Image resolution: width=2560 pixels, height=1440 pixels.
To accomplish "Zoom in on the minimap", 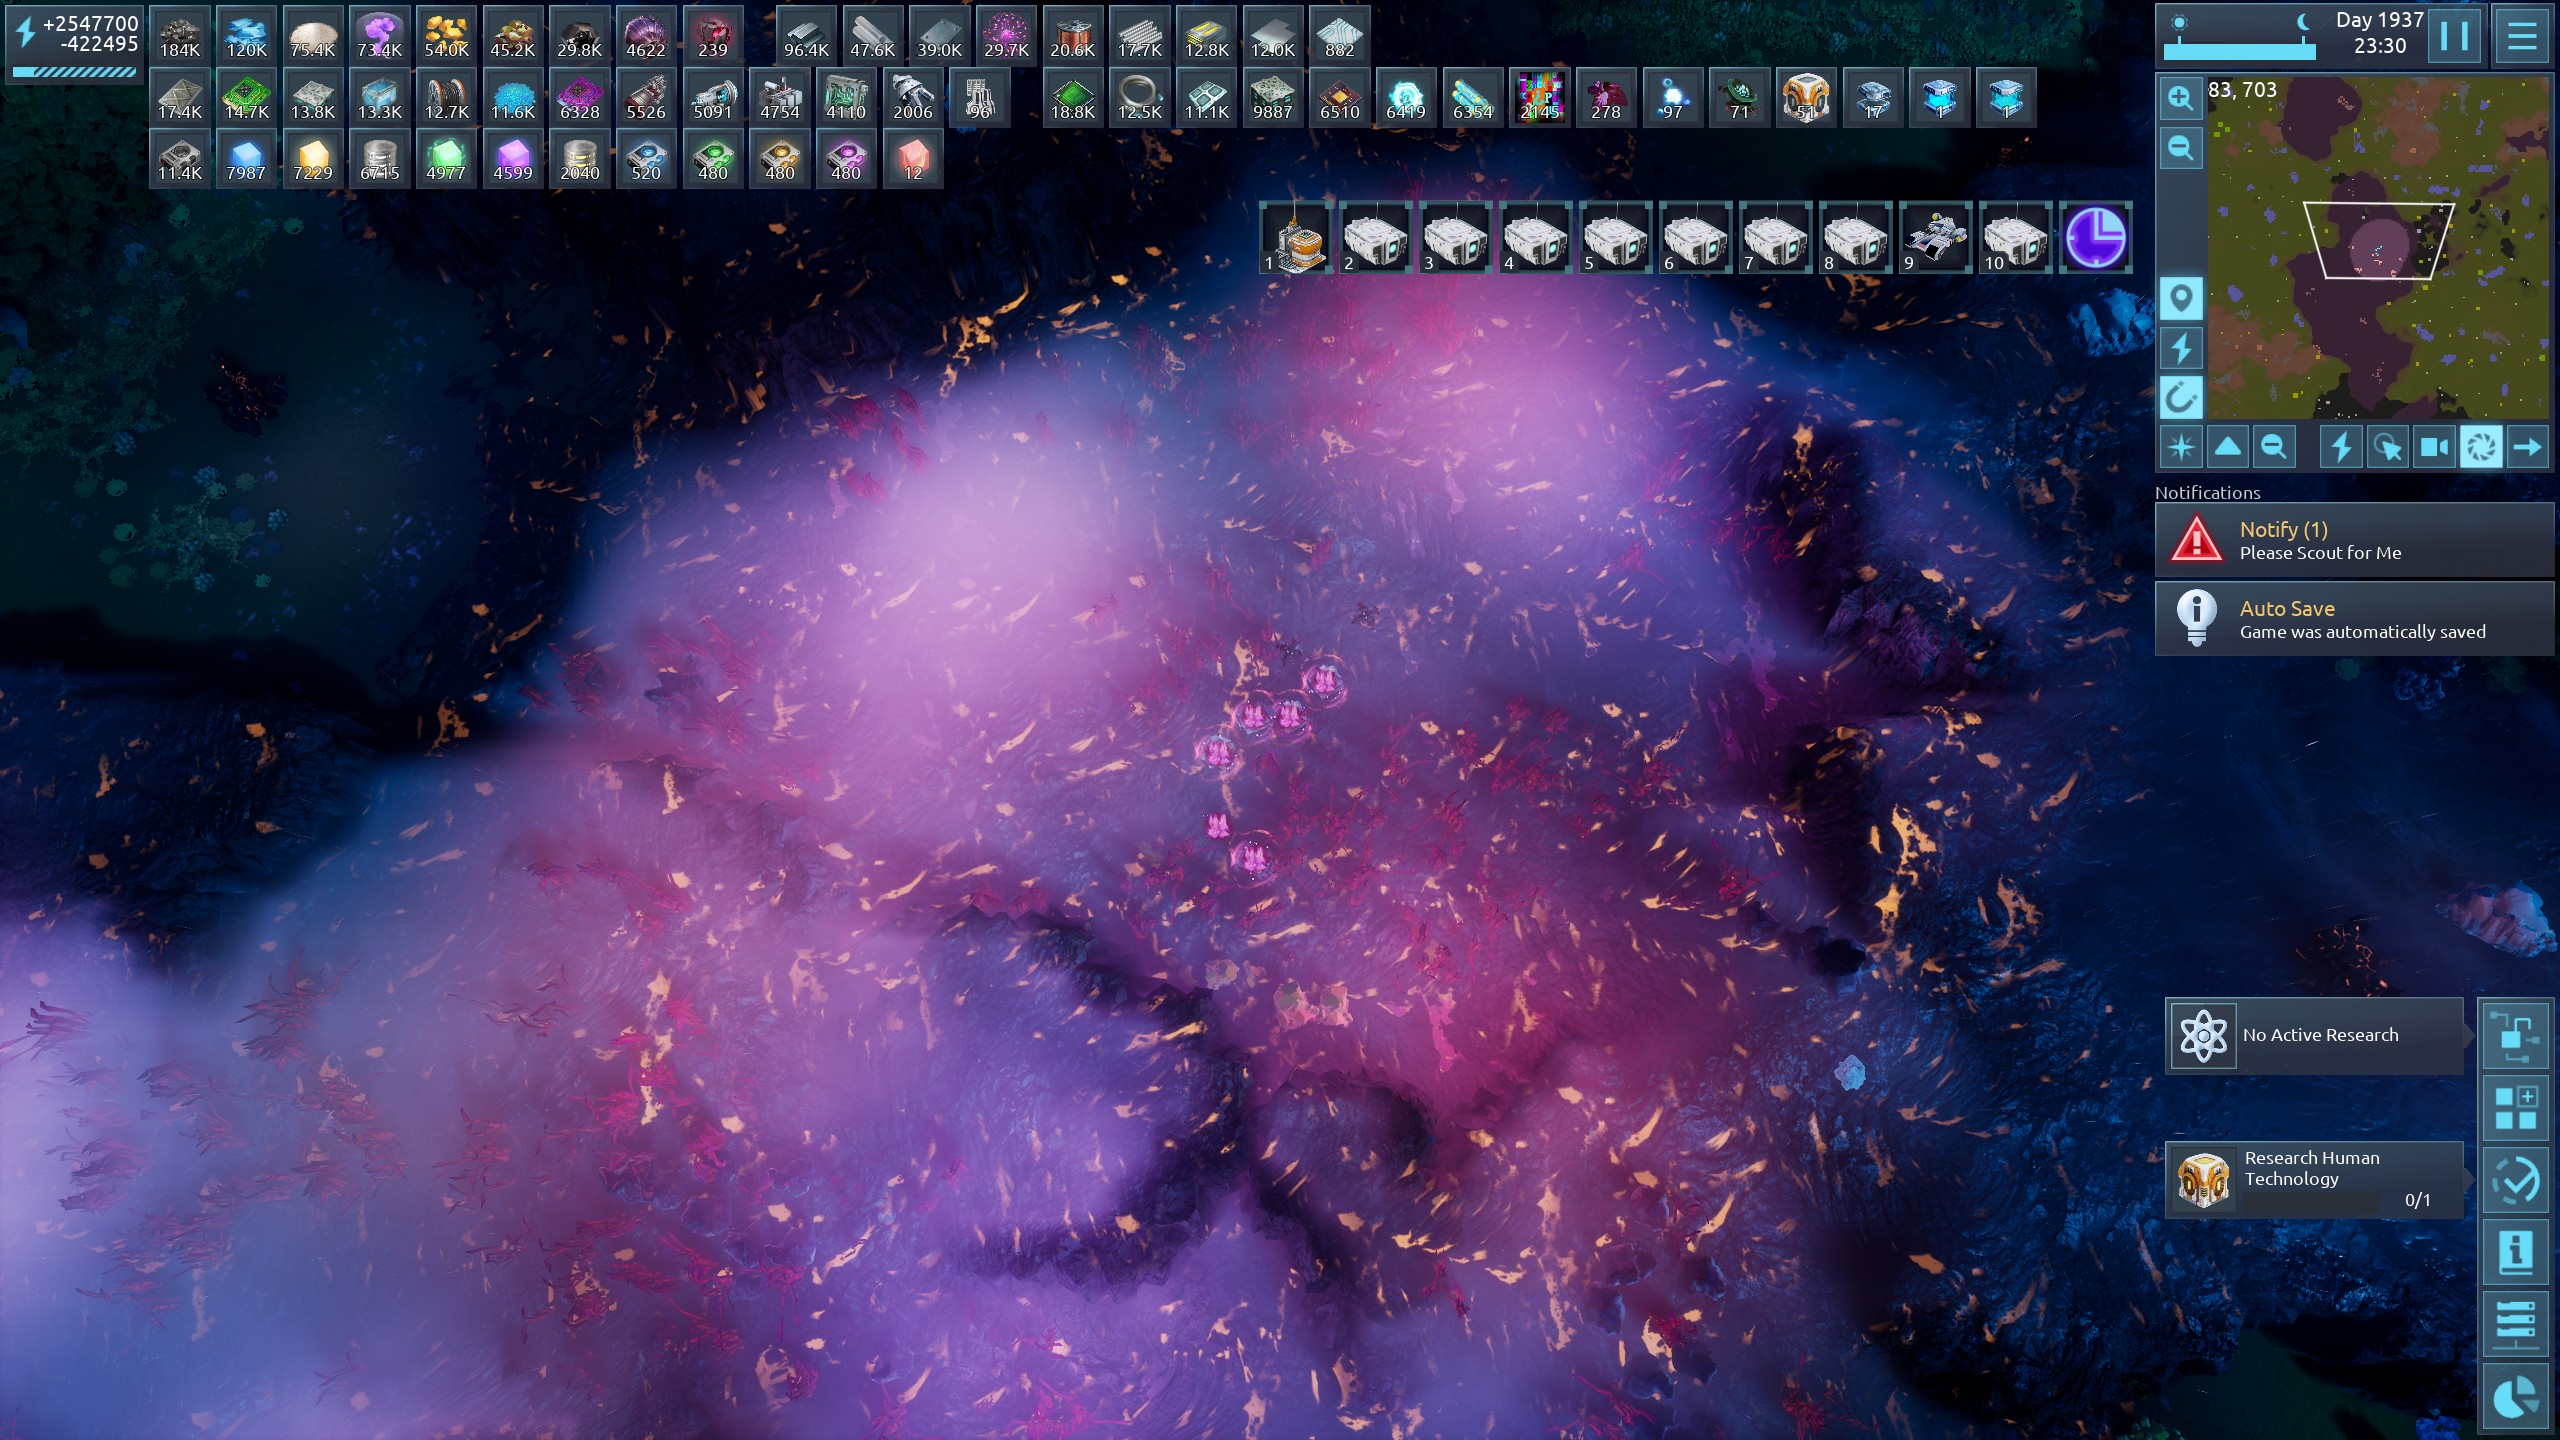I will click(x=2180, y=98).
